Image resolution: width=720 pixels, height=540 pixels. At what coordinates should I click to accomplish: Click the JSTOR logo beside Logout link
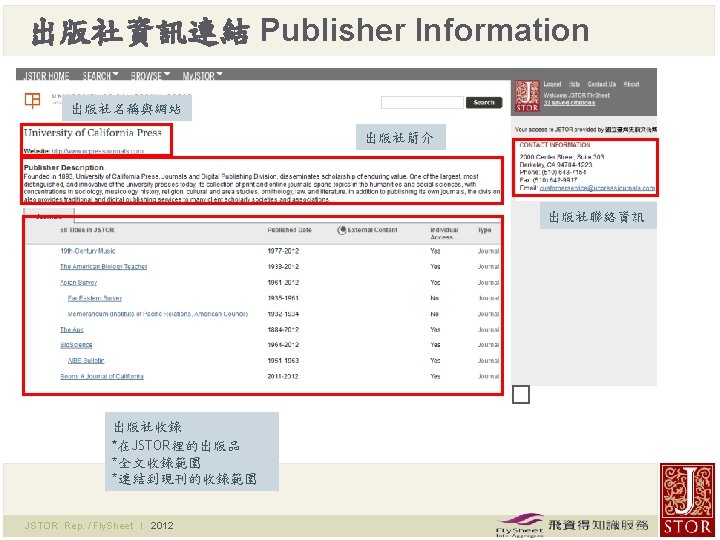[527, 96]
